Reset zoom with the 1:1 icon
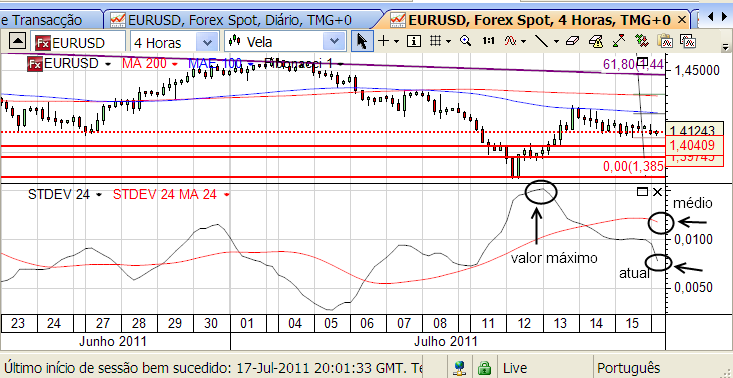Viewport: 733px width, 378px height. 489,41
